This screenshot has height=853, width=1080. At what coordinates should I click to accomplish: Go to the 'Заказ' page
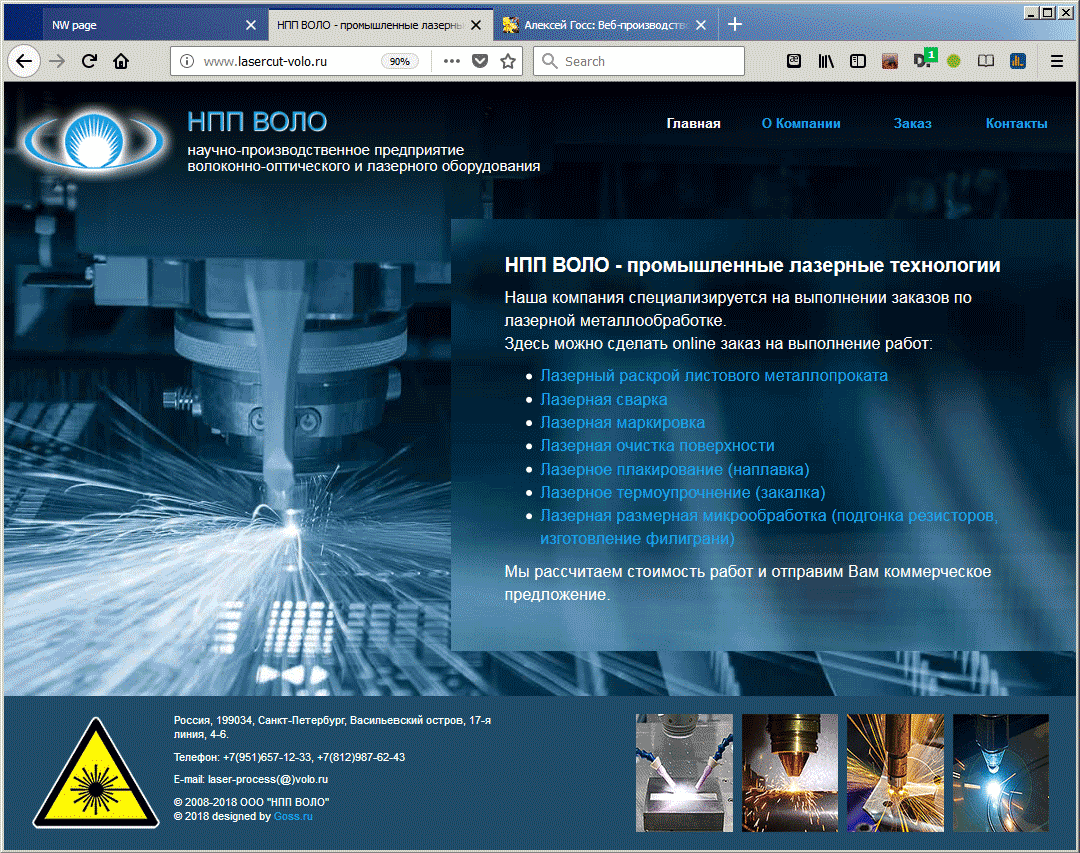tap(913, 124)
